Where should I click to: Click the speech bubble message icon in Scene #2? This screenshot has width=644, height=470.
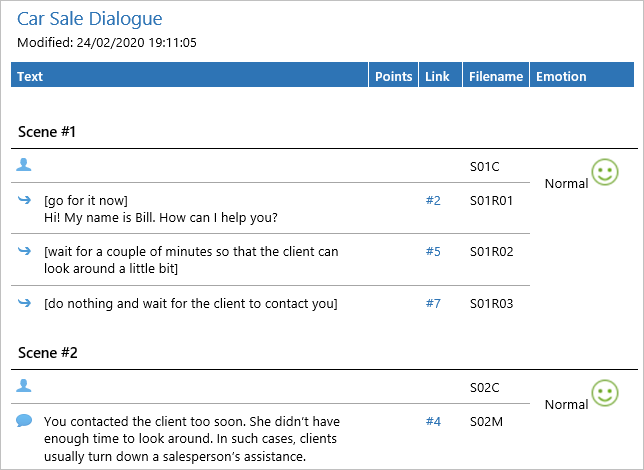click(x=24, y=421)
